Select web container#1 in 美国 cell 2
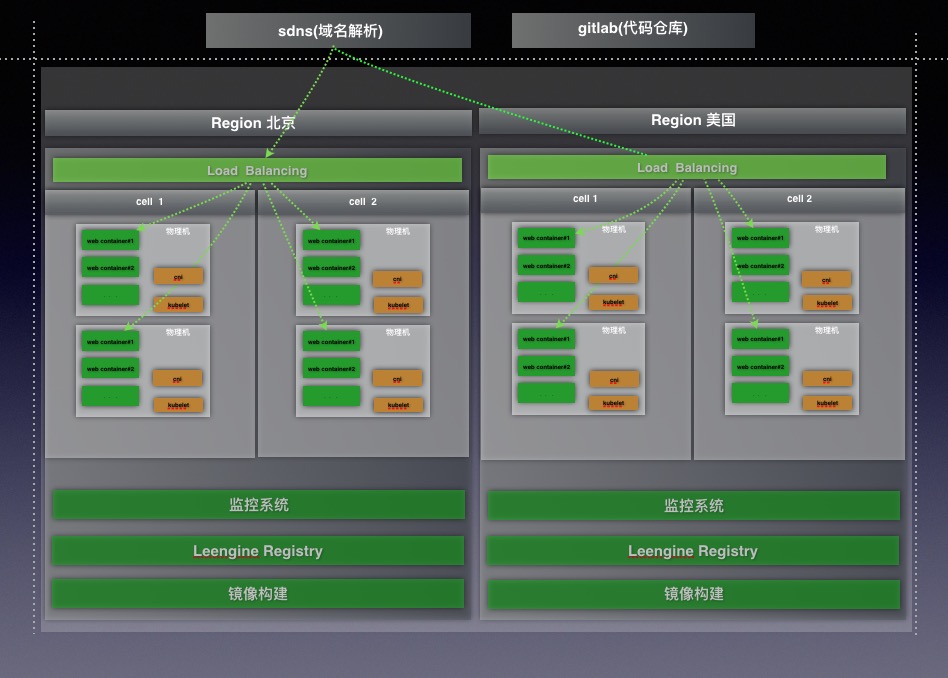 click(x=760, y=238)
